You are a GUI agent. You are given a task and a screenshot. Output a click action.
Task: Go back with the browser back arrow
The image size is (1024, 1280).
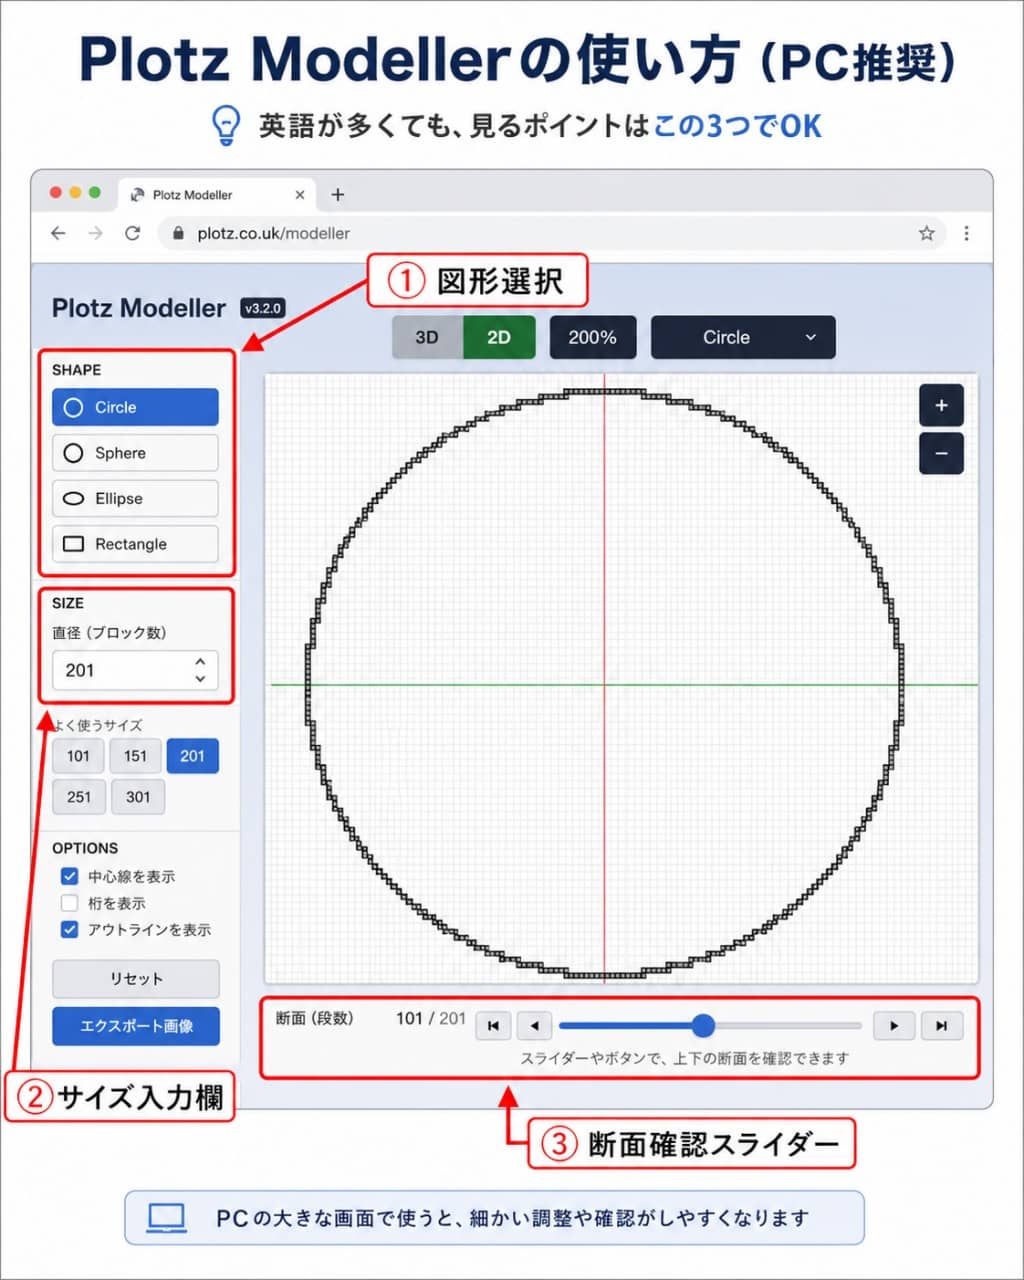click(x=58, y=233)
